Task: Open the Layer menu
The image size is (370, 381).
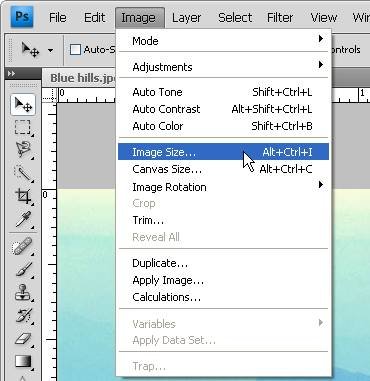Action: pyautogui.click(x=186, y=18)
